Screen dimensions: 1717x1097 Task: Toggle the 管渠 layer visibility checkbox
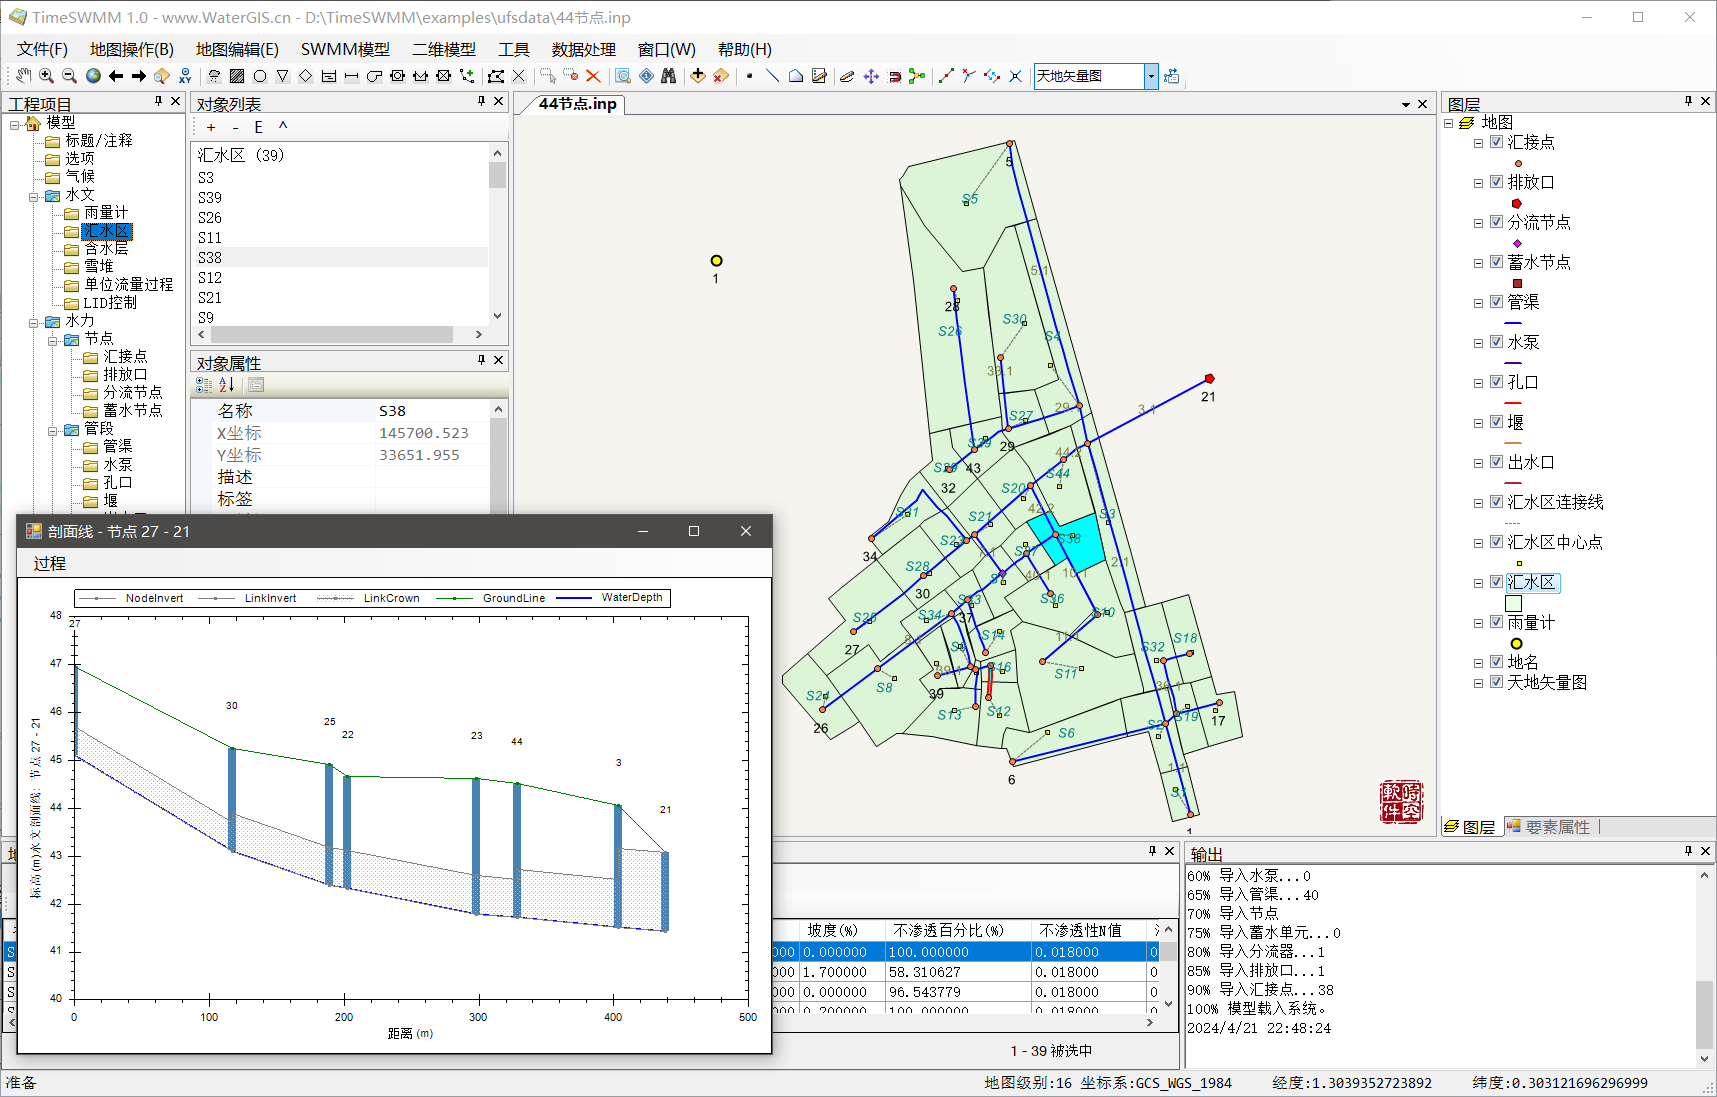point(1496,302)
